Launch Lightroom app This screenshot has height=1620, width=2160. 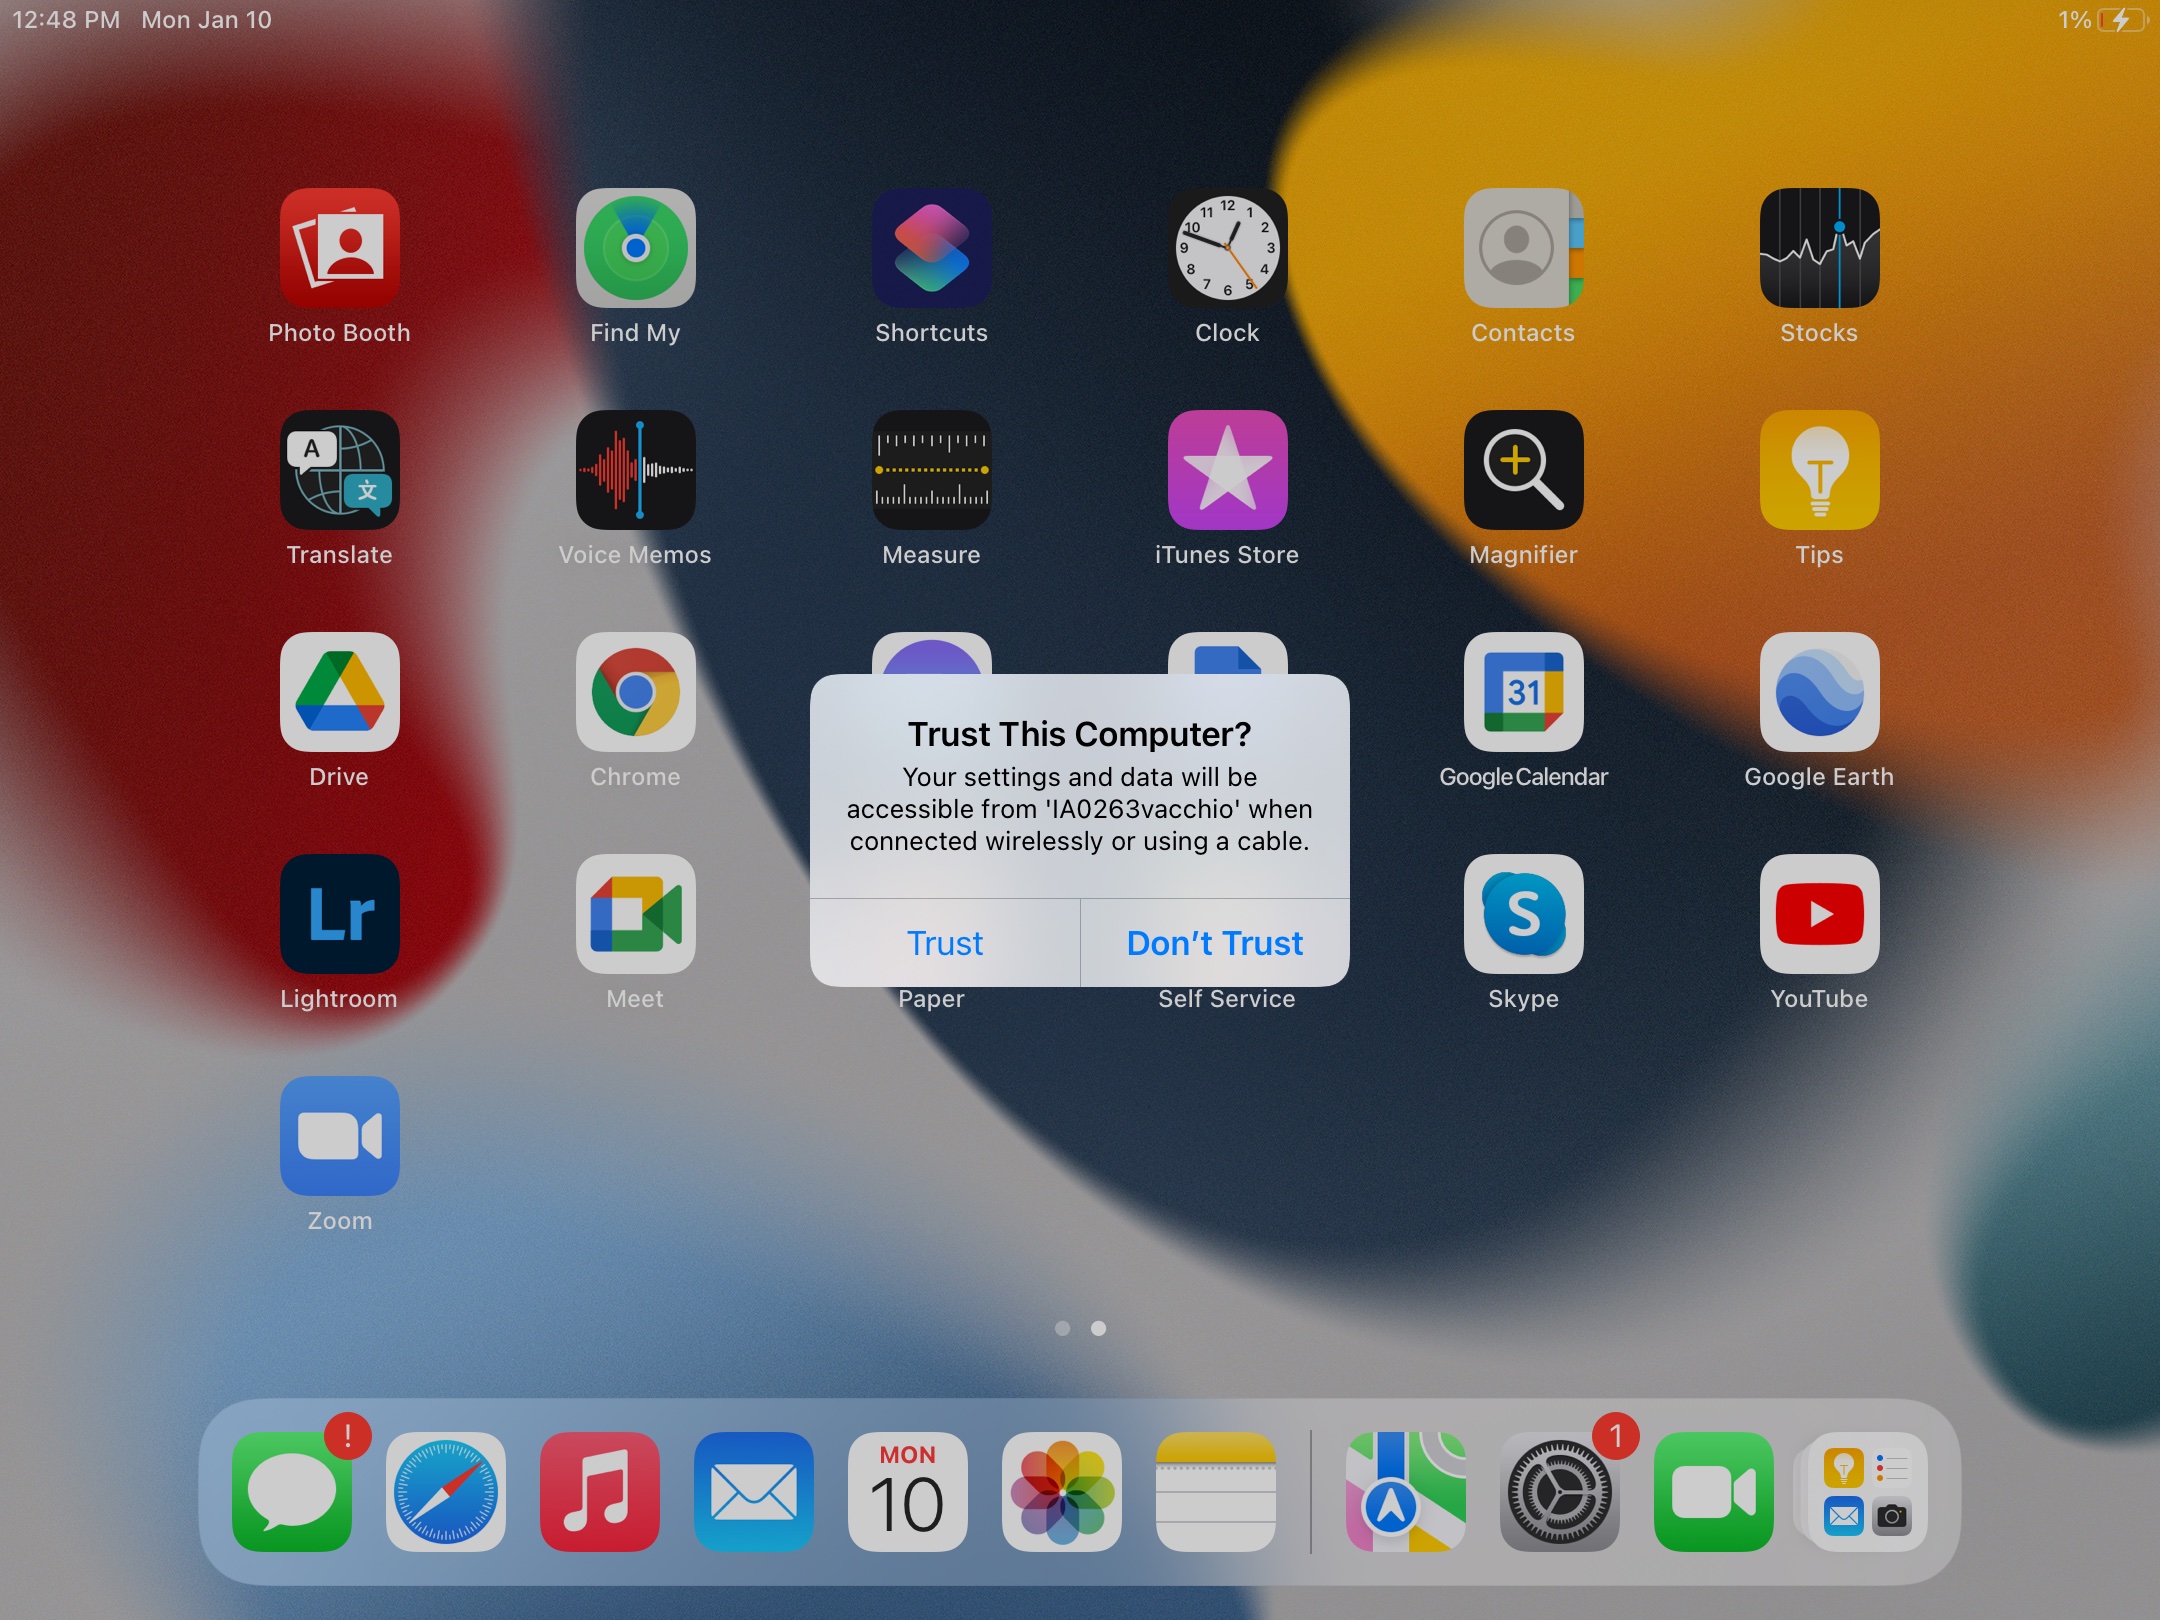coord(339,914)
